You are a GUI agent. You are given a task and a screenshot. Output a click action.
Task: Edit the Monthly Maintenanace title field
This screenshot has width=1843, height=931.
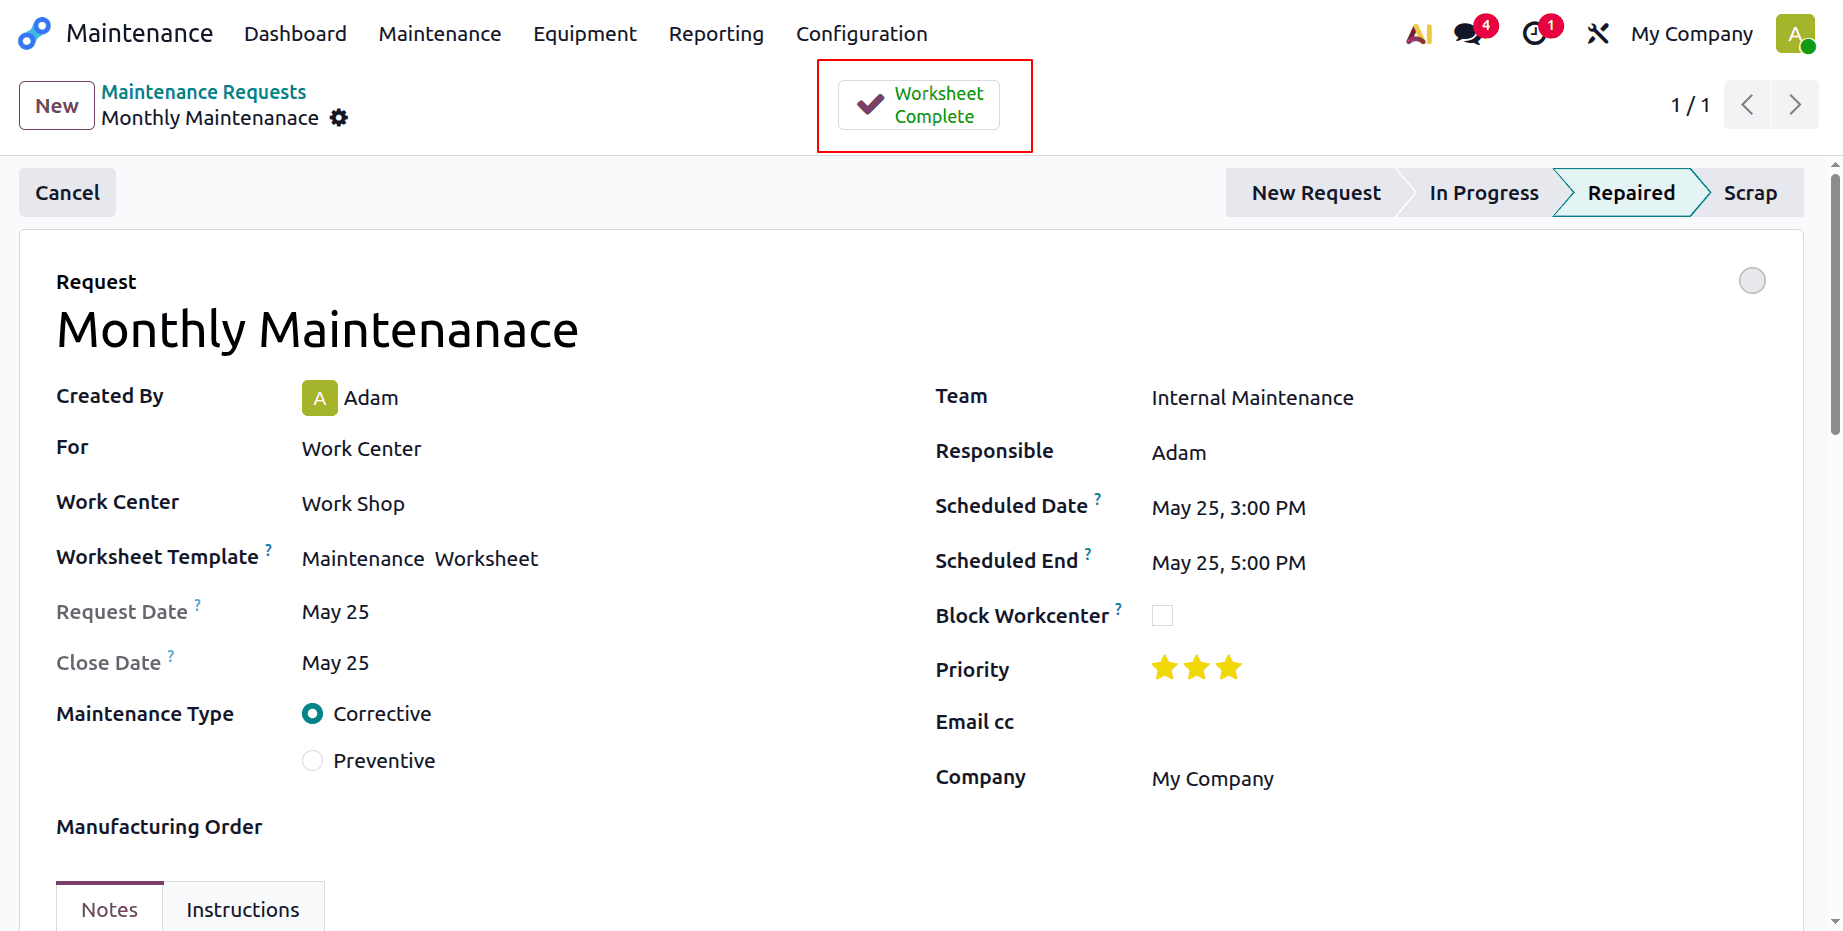point(317,330)
